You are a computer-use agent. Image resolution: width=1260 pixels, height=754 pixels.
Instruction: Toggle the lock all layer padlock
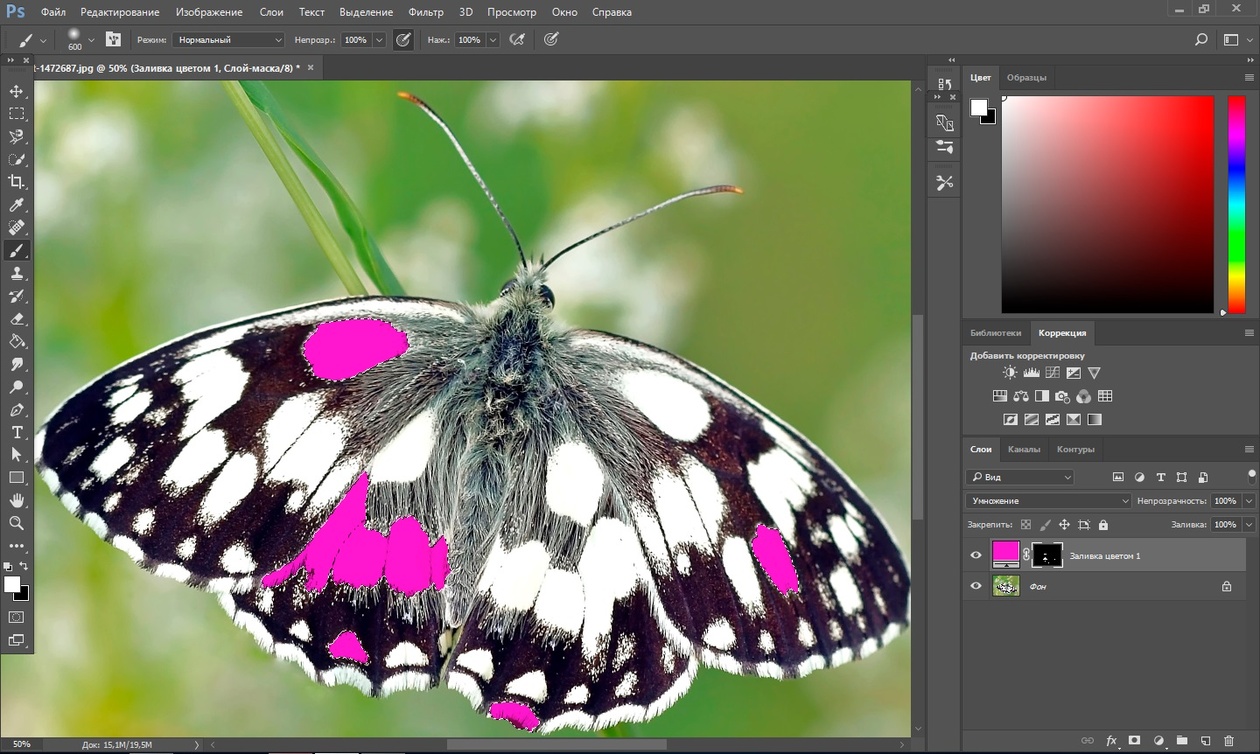point(1103,525)
